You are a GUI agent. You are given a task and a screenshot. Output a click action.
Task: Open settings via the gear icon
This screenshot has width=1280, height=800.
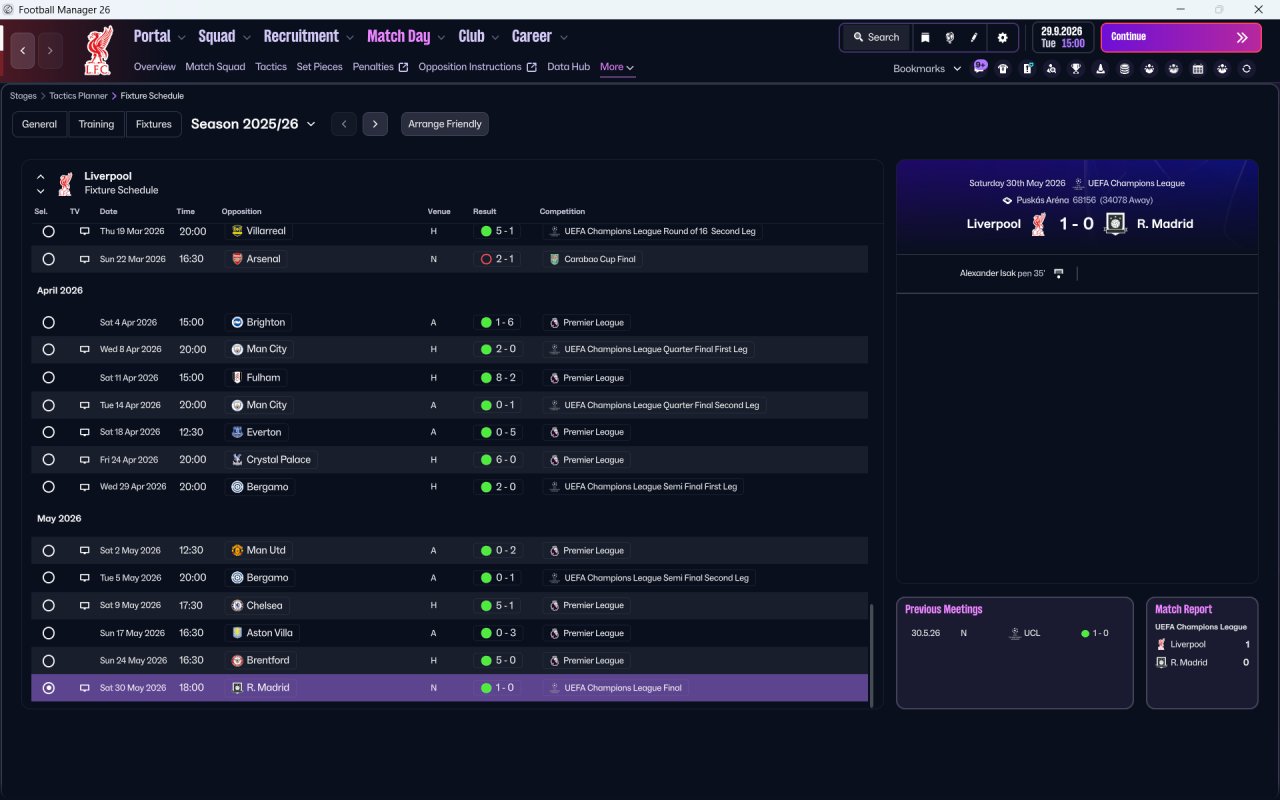point(1003,37)
